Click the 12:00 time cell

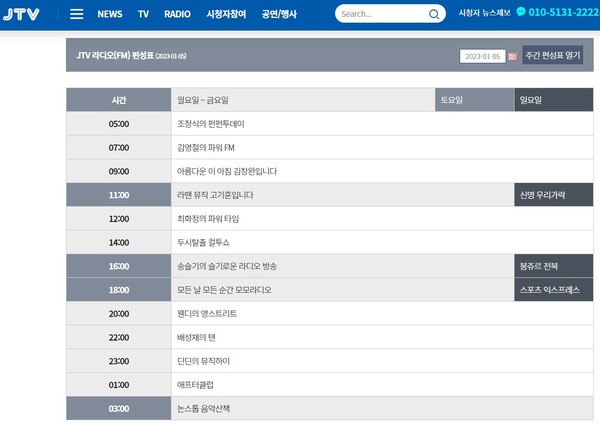click(119, 219)
